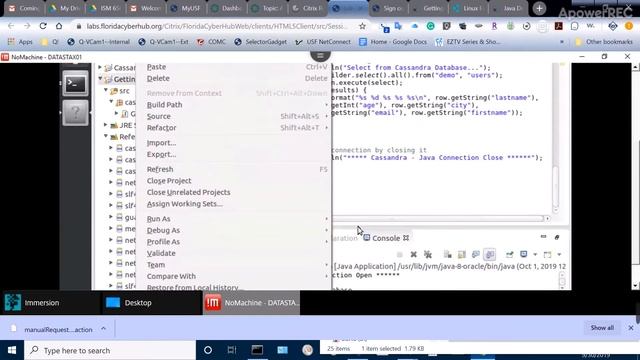Open the Run As submenu
The width and height of the screenshot is (640, 360).
click(x=234, y=219)
